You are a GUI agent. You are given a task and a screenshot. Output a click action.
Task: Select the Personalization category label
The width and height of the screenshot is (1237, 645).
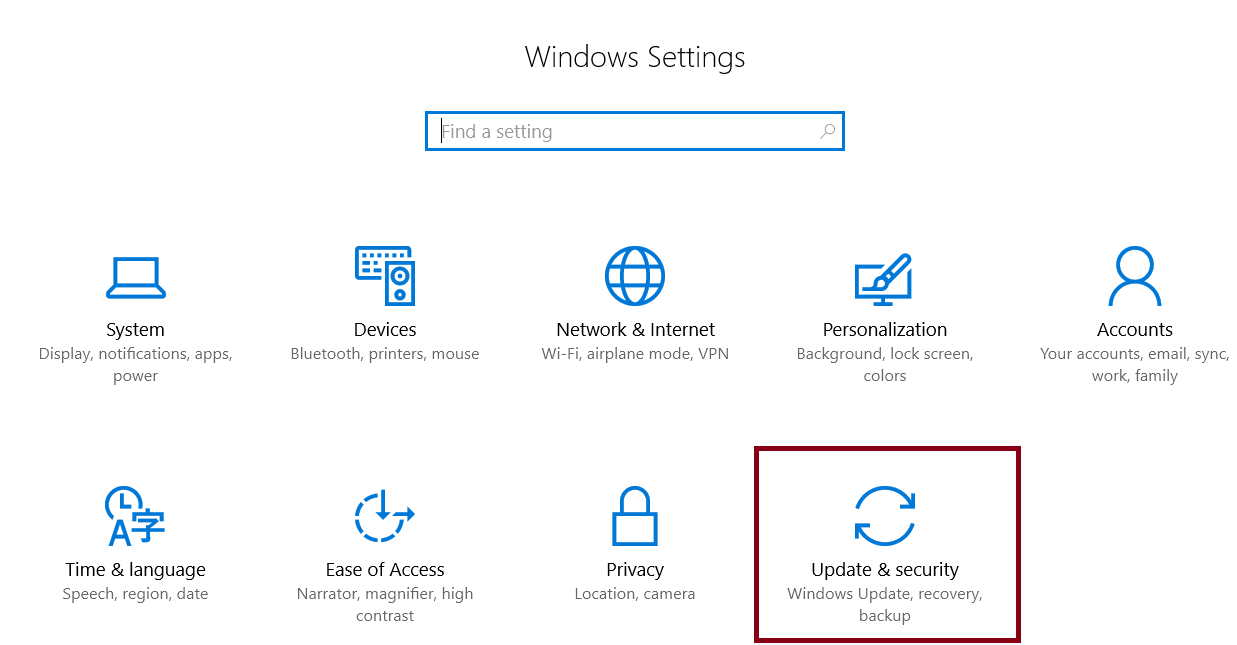point(885,330)
